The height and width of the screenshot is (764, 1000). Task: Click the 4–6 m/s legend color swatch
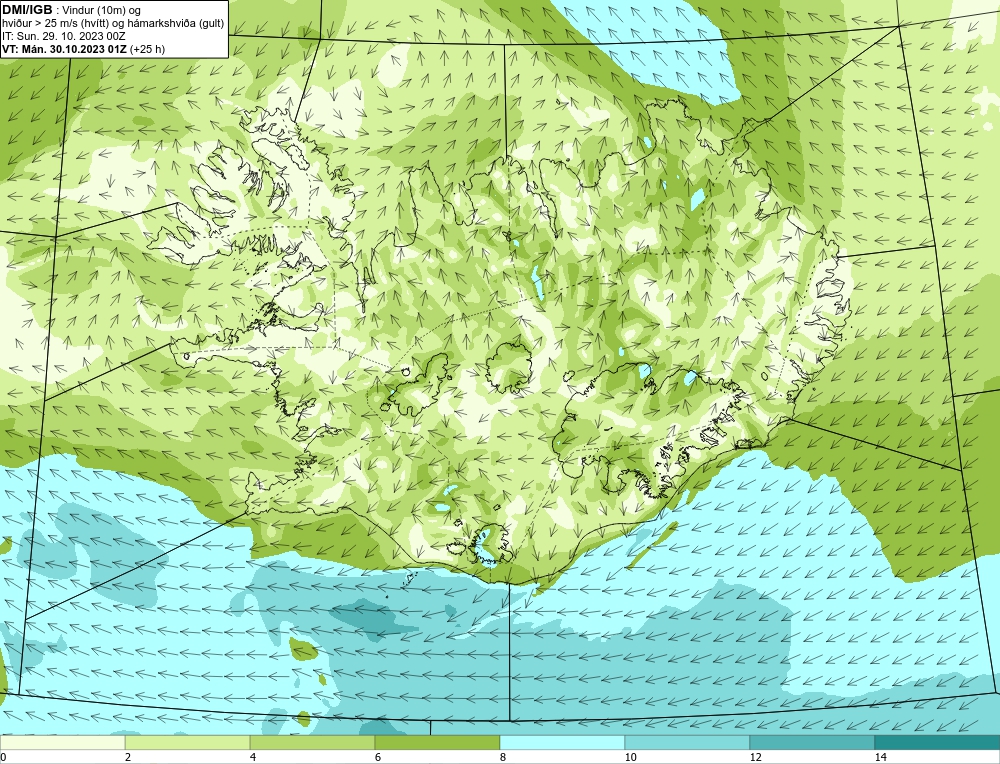pyautogui.click(x=312, y=742)
